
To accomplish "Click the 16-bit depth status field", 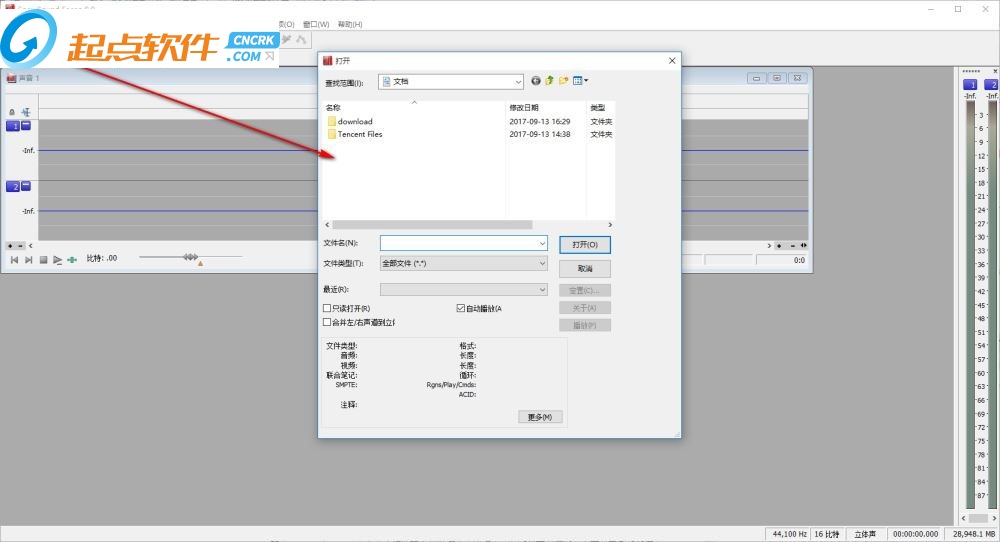I will pyautogui.click(x=827, y=534).
